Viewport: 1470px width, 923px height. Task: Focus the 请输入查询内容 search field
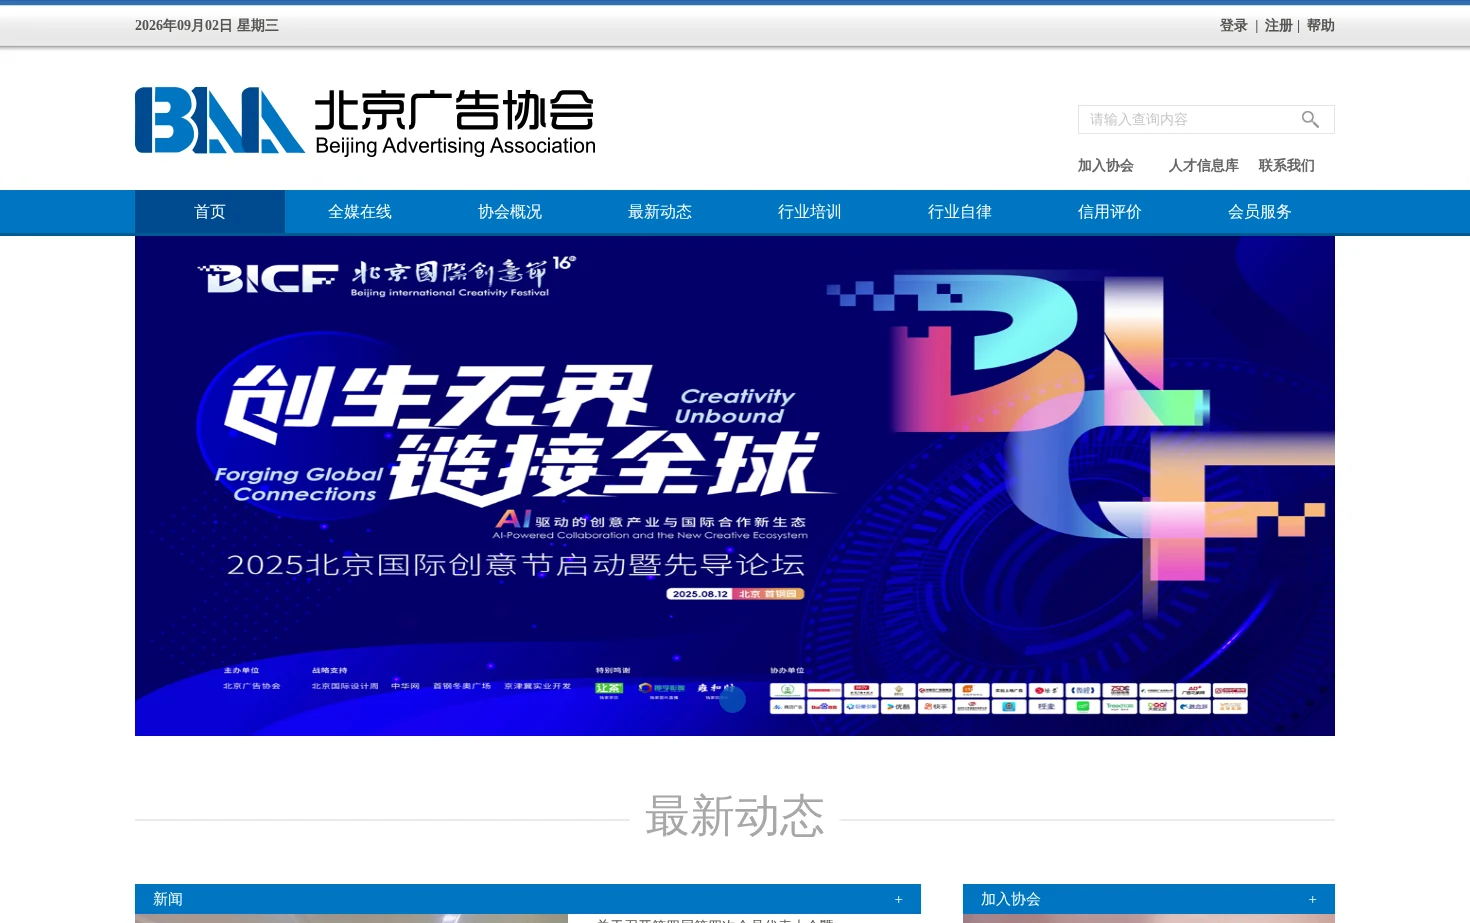point(1190,120)
